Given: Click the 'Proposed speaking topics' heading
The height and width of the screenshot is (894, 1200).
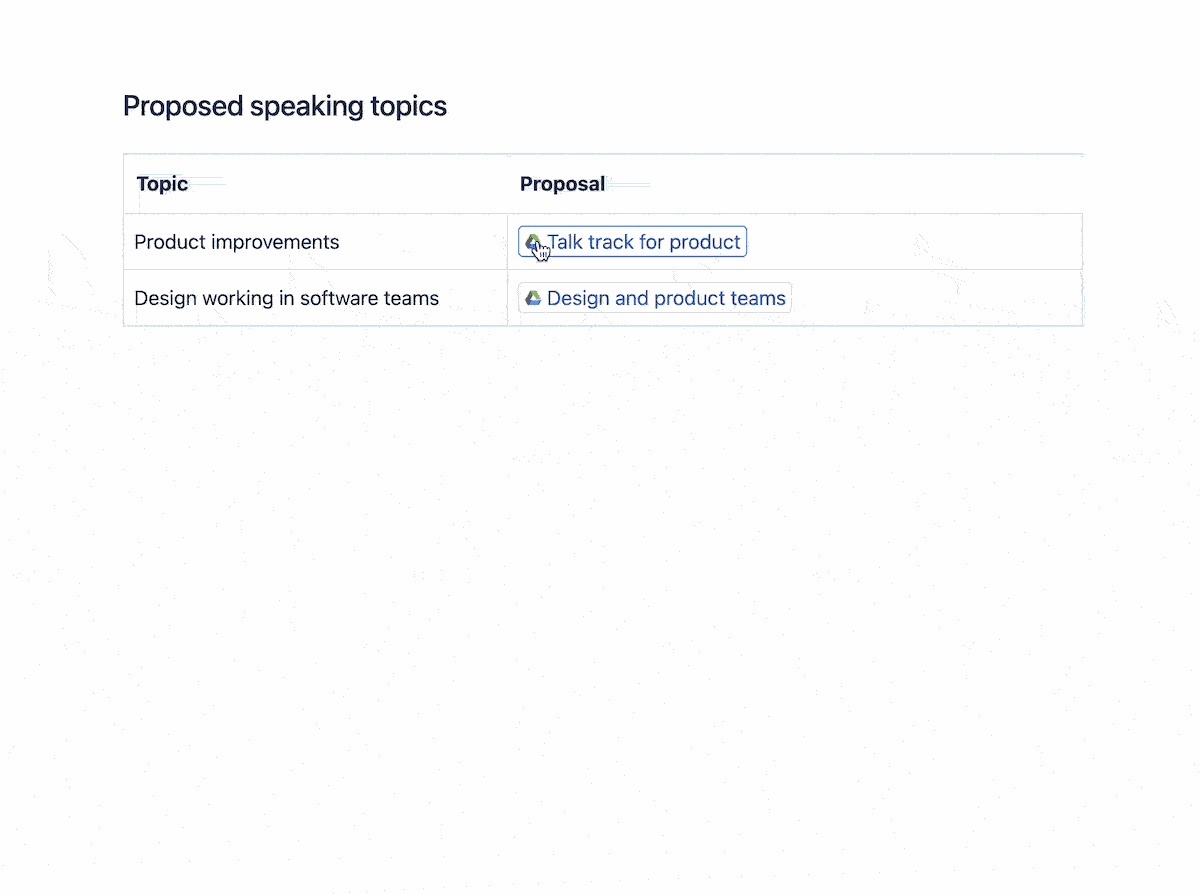Looking at the screenshot, I should 285,106.
